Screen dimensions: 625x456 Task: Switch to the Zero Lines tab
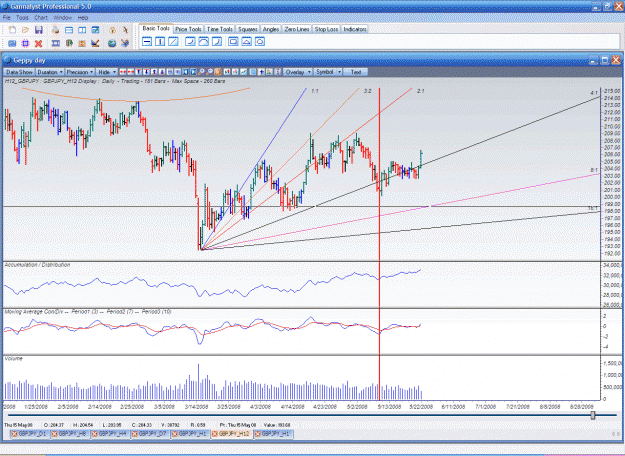(x=297, y=29)
